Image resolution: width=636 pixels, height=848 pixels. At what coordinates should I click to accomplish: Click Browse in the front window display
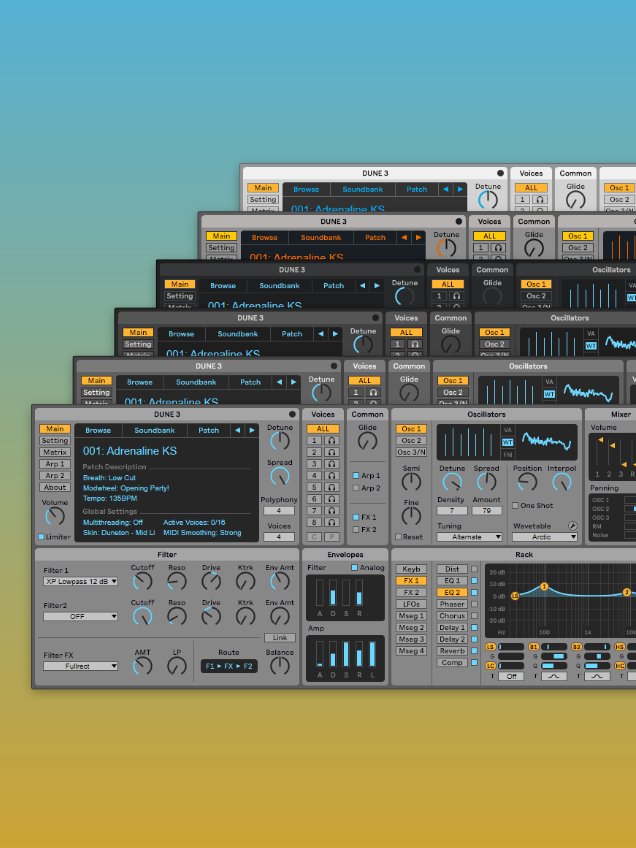pyautogui.click(x=98, y=430)
